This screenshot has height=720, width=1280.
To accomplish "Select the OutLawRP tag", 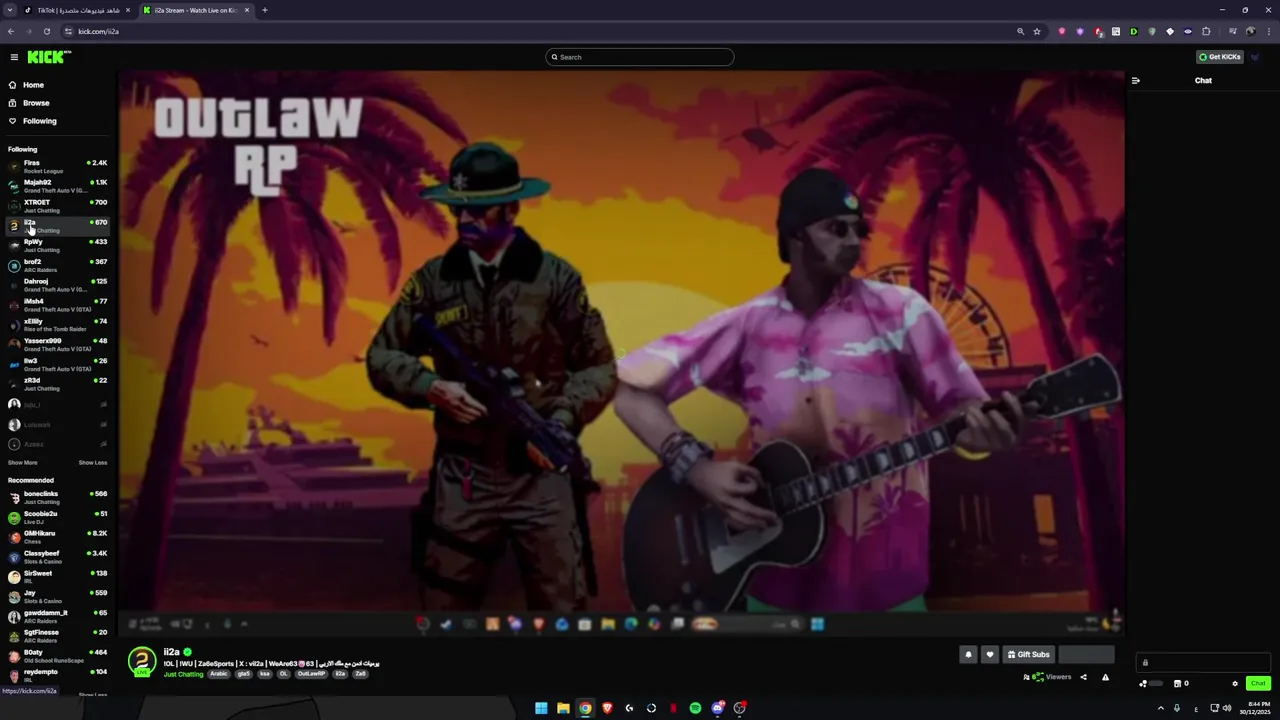I will 310,674.
